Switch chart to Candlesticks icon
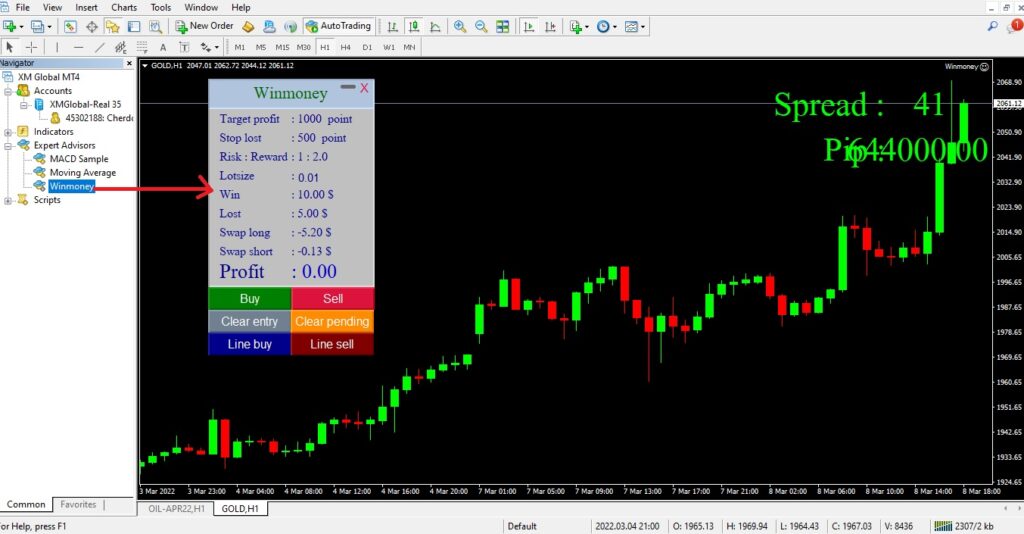Viewport: 1024px width, 534px height. coord(413,26)
